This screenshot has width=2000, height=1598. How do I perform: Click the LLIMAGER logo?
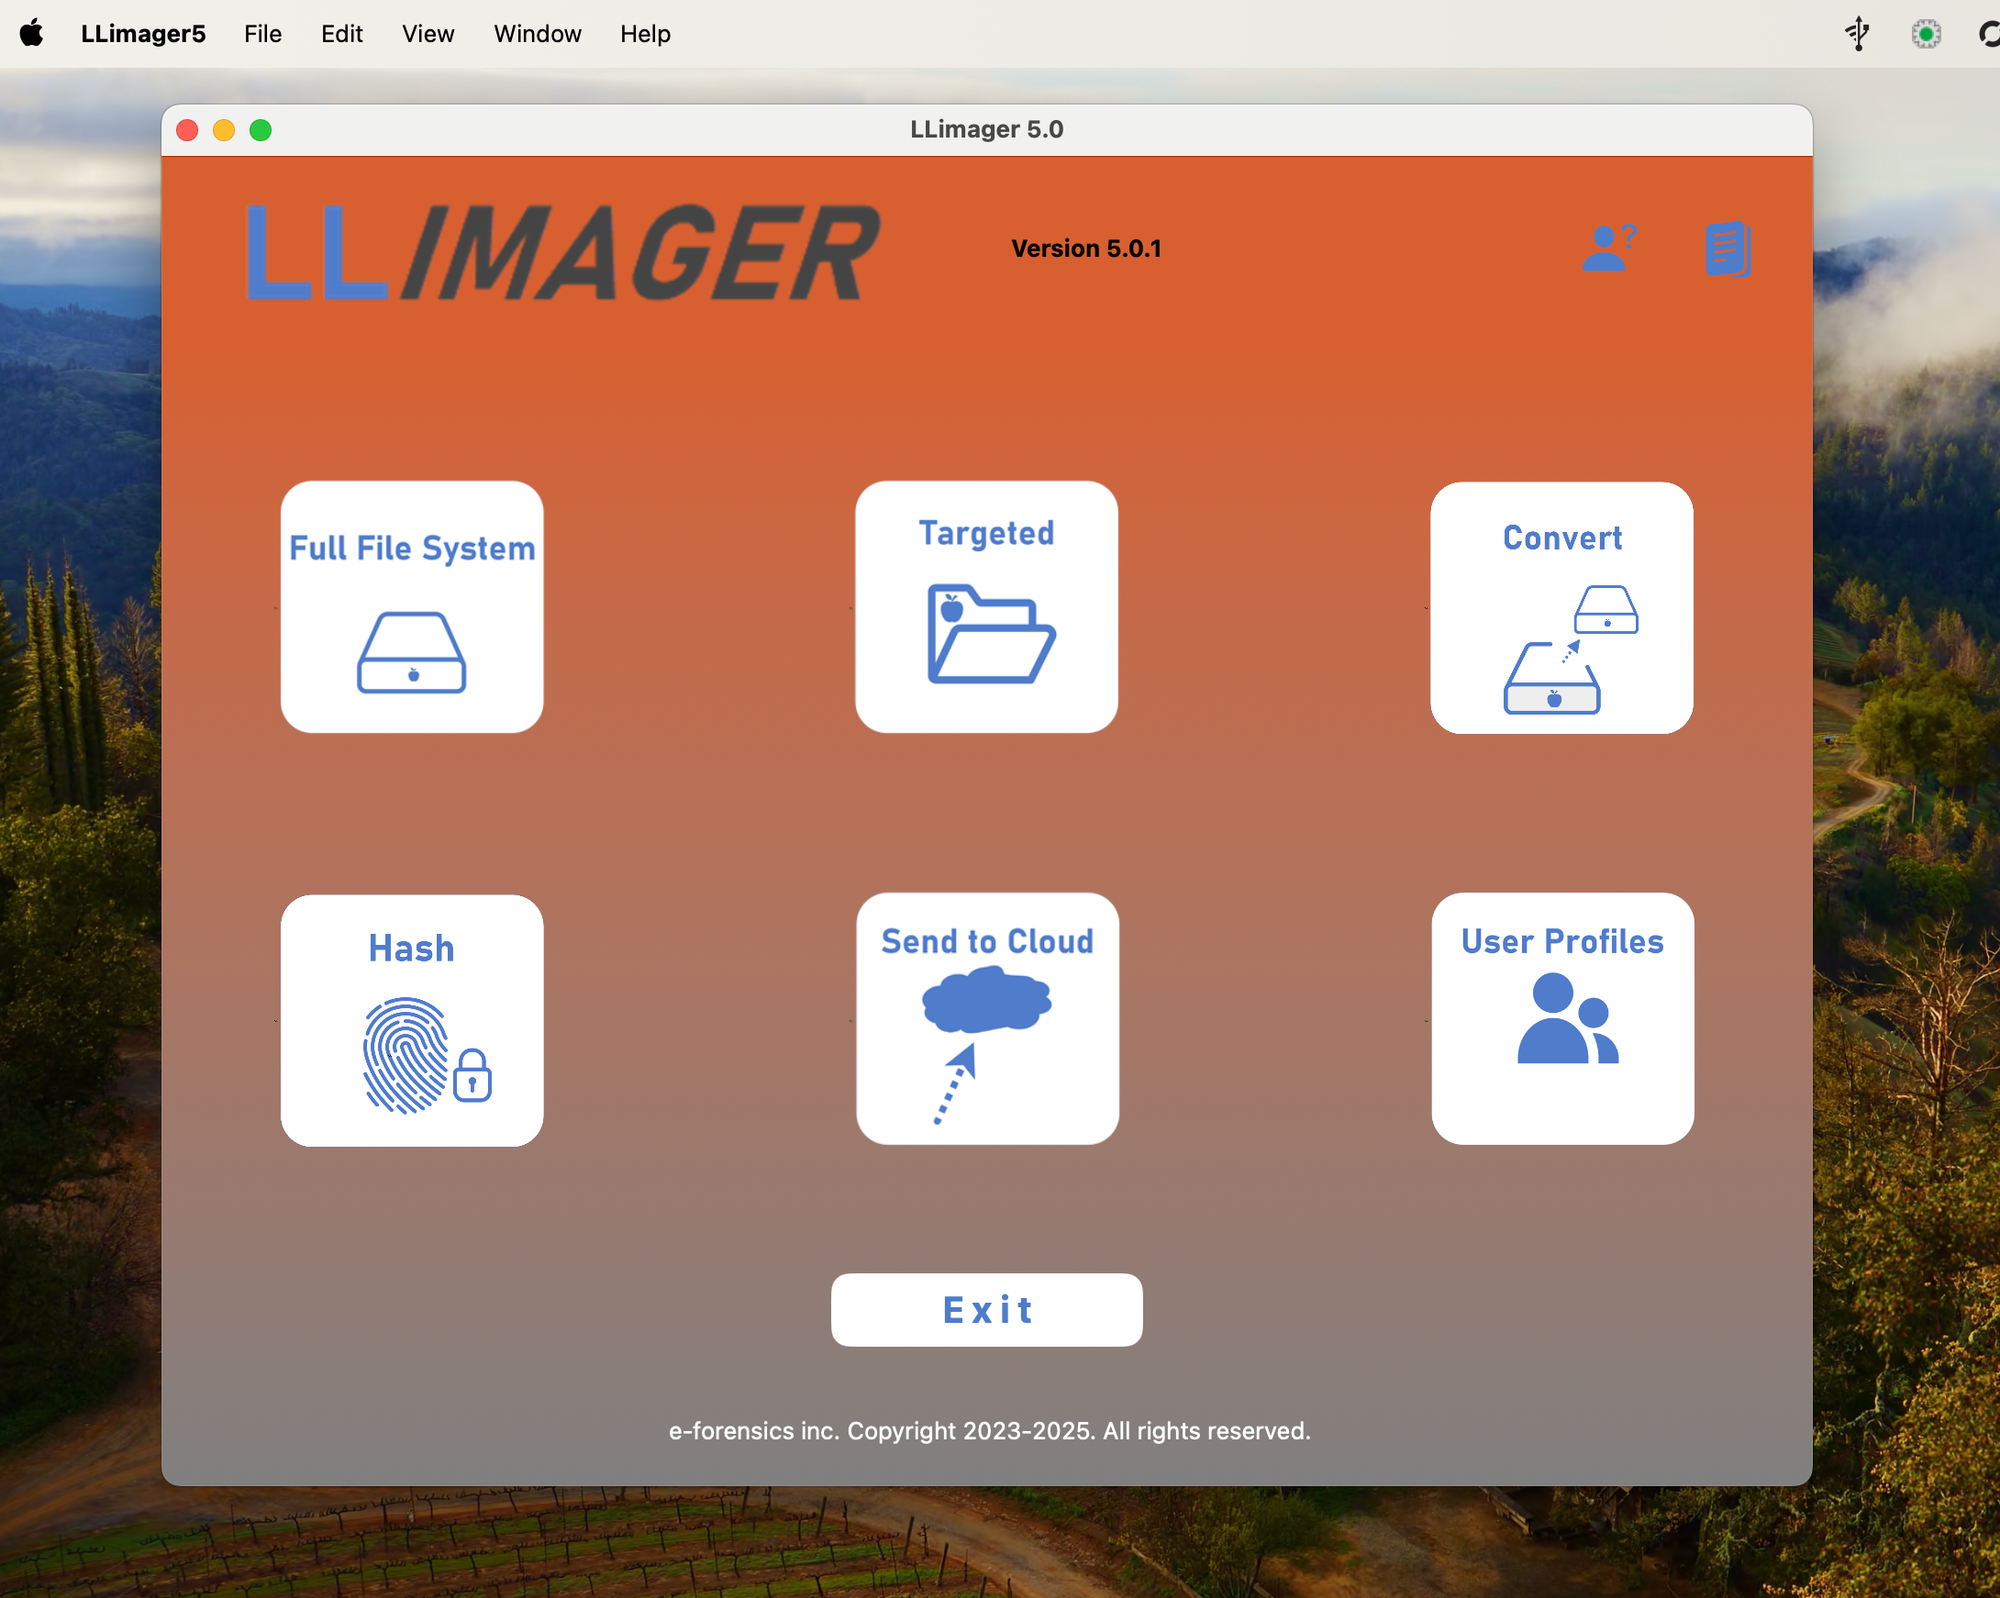[x=563, y=251]
